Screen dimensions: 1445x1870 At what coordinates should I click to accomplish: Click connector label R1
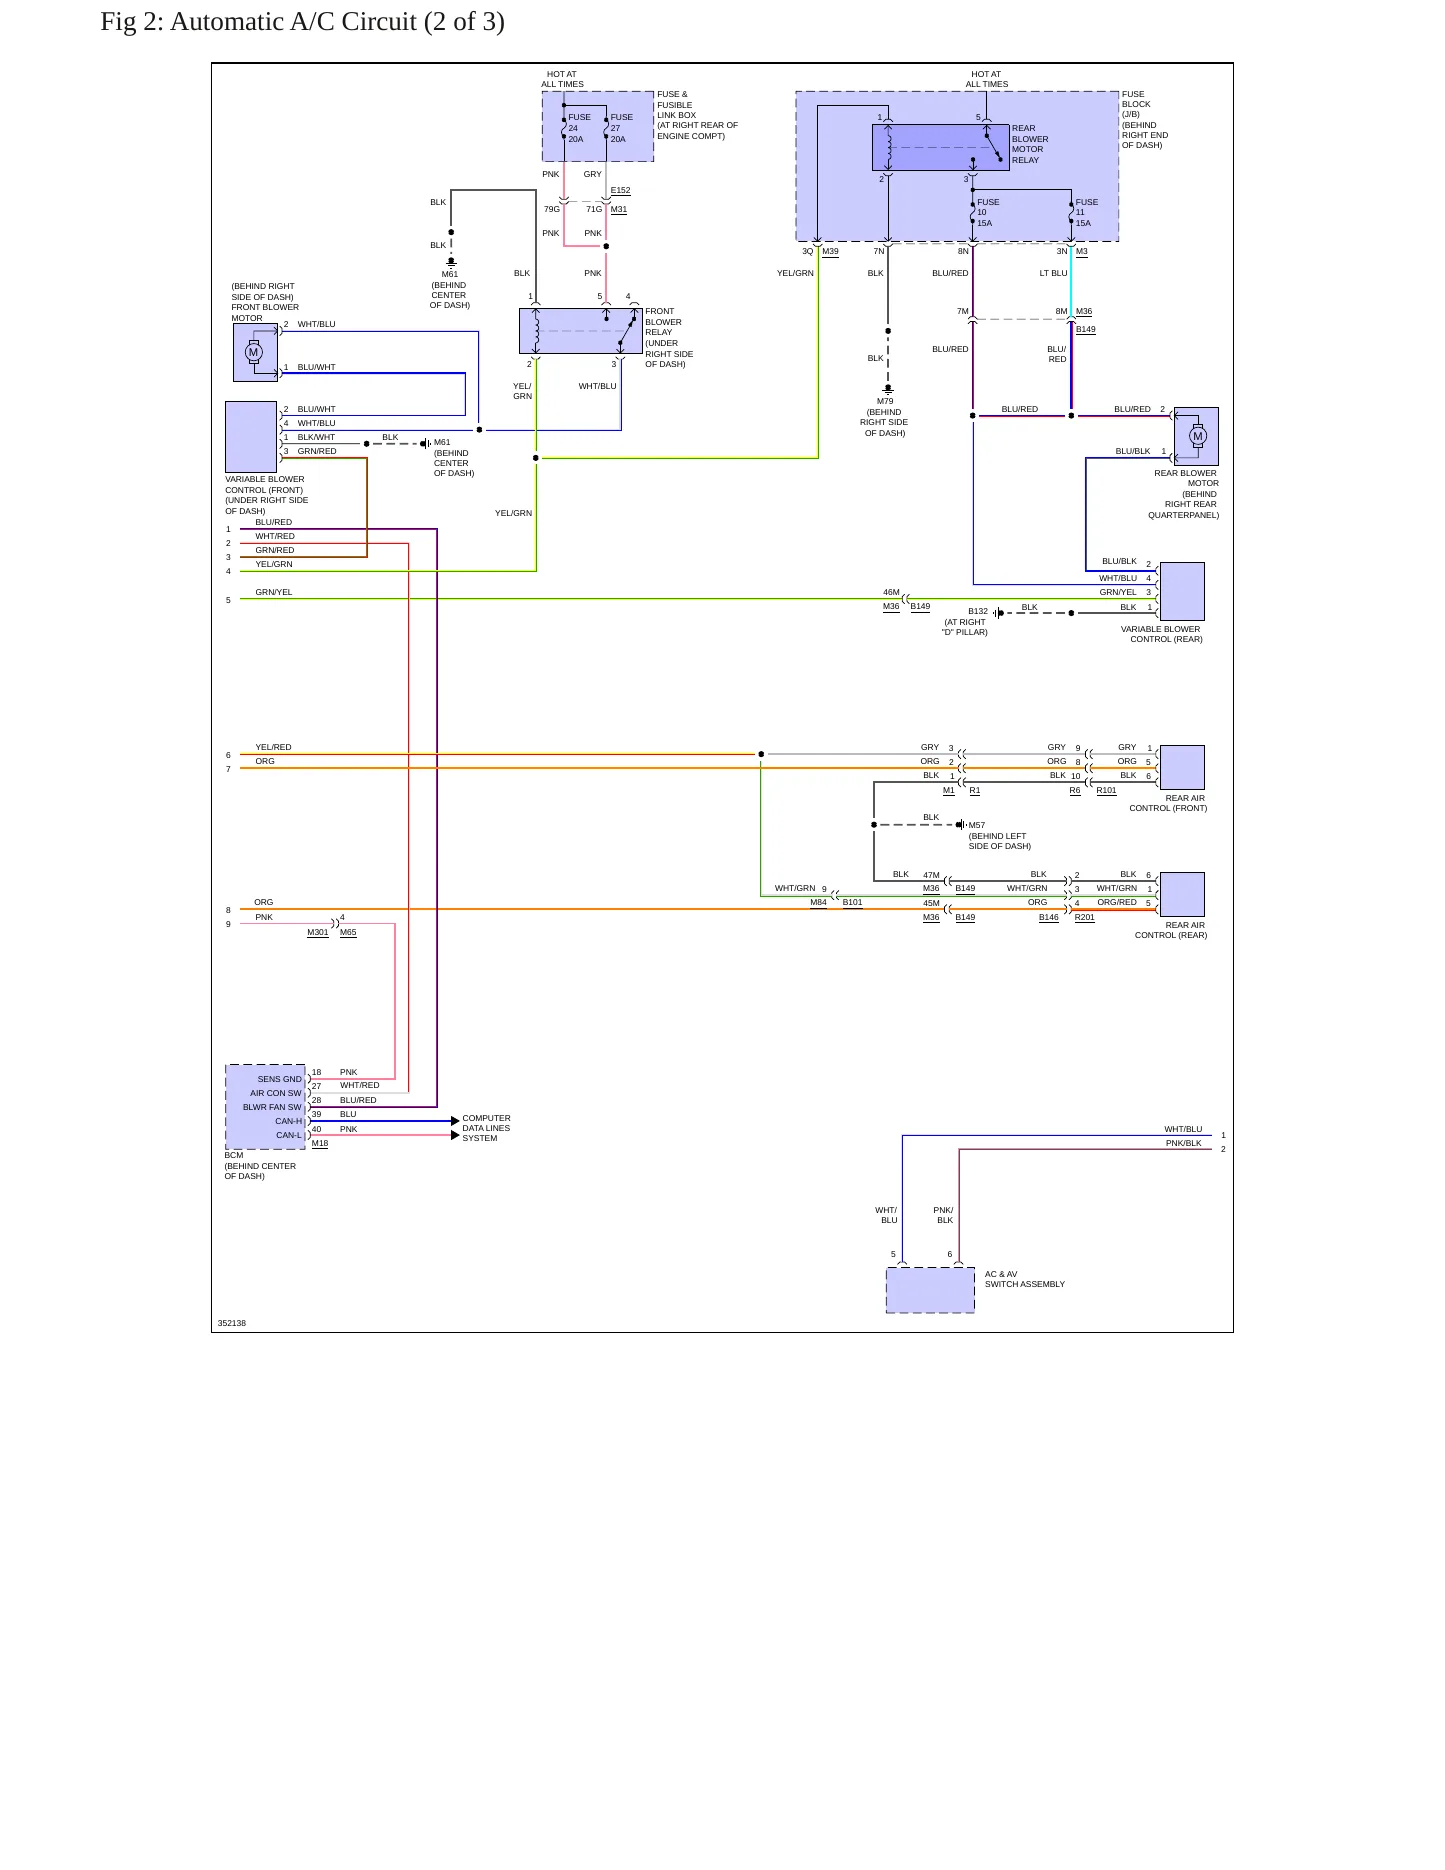tap(975, 790)
